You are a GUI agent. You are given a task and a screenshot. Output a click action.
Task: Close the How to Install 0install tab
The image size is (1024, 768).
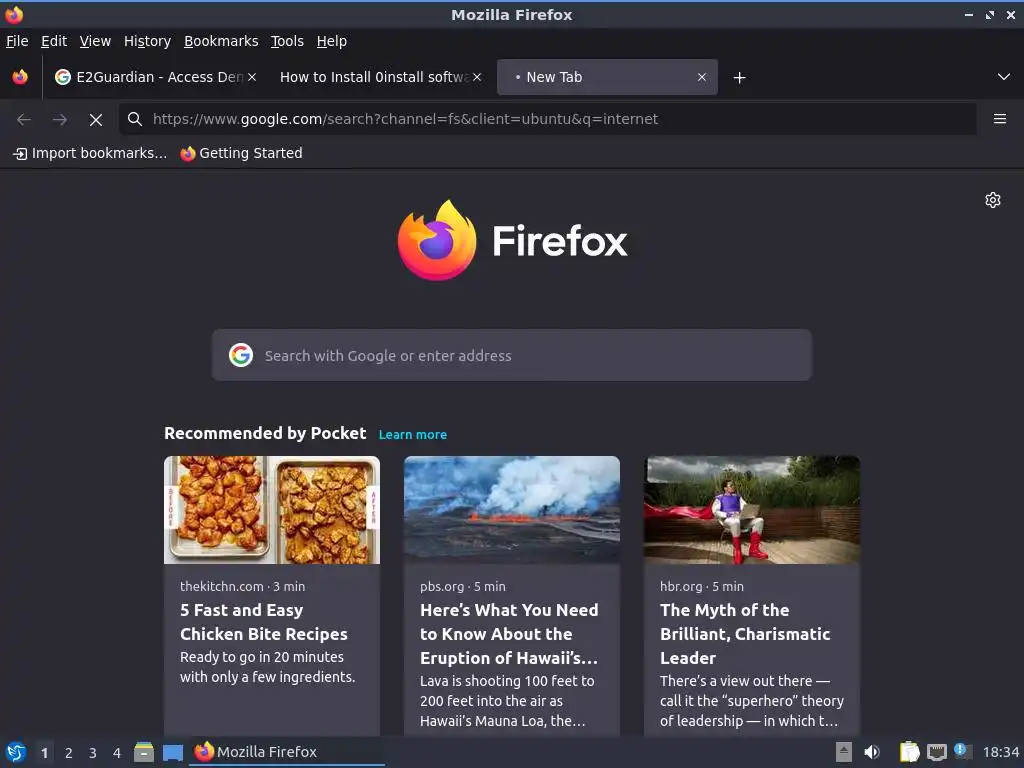(x=477, y=77)
